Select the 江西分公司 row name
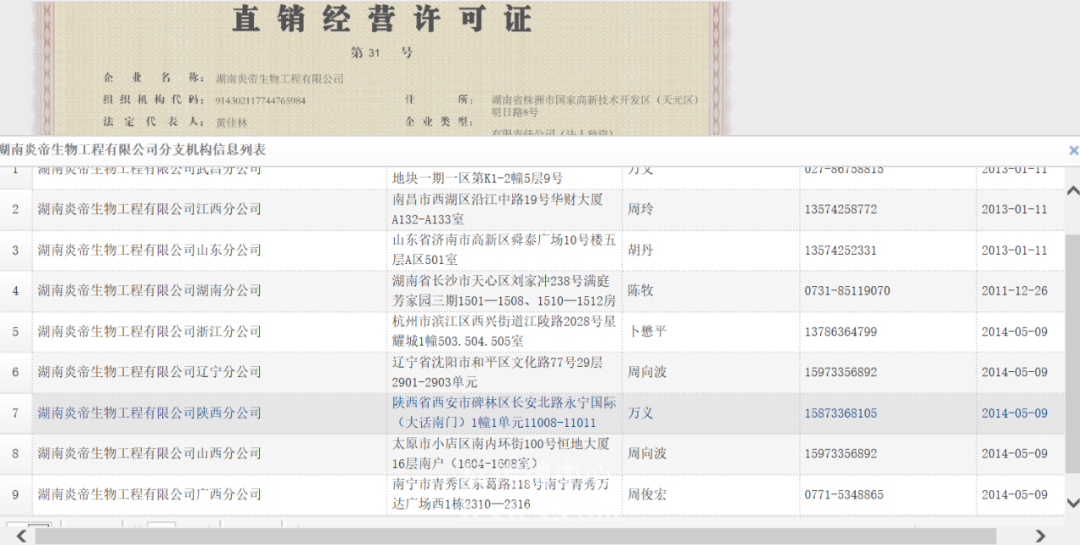The width and height of the screenshot is (1080, 545). 149,209
